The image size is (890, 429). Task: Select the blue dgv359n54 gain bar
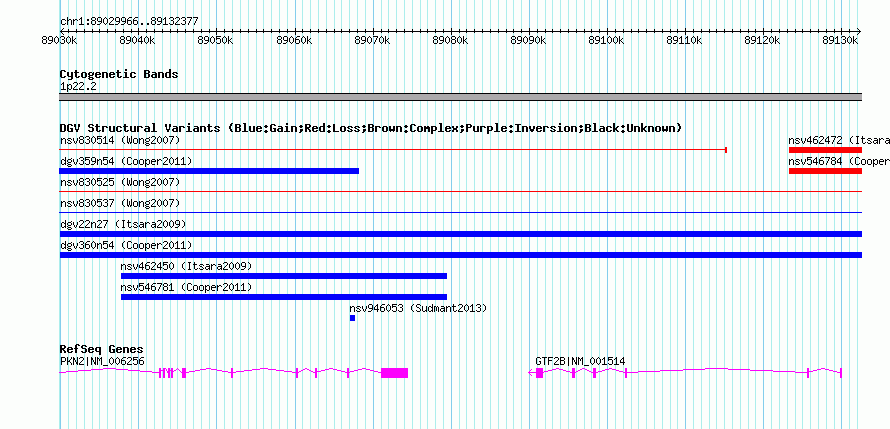coord(209,171)
